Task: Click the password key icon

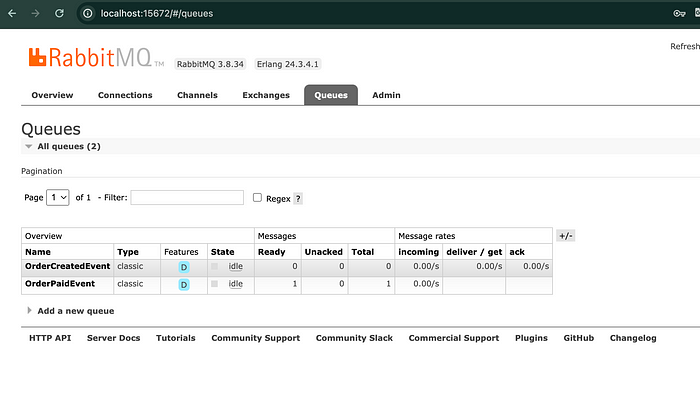Action: 679,13
